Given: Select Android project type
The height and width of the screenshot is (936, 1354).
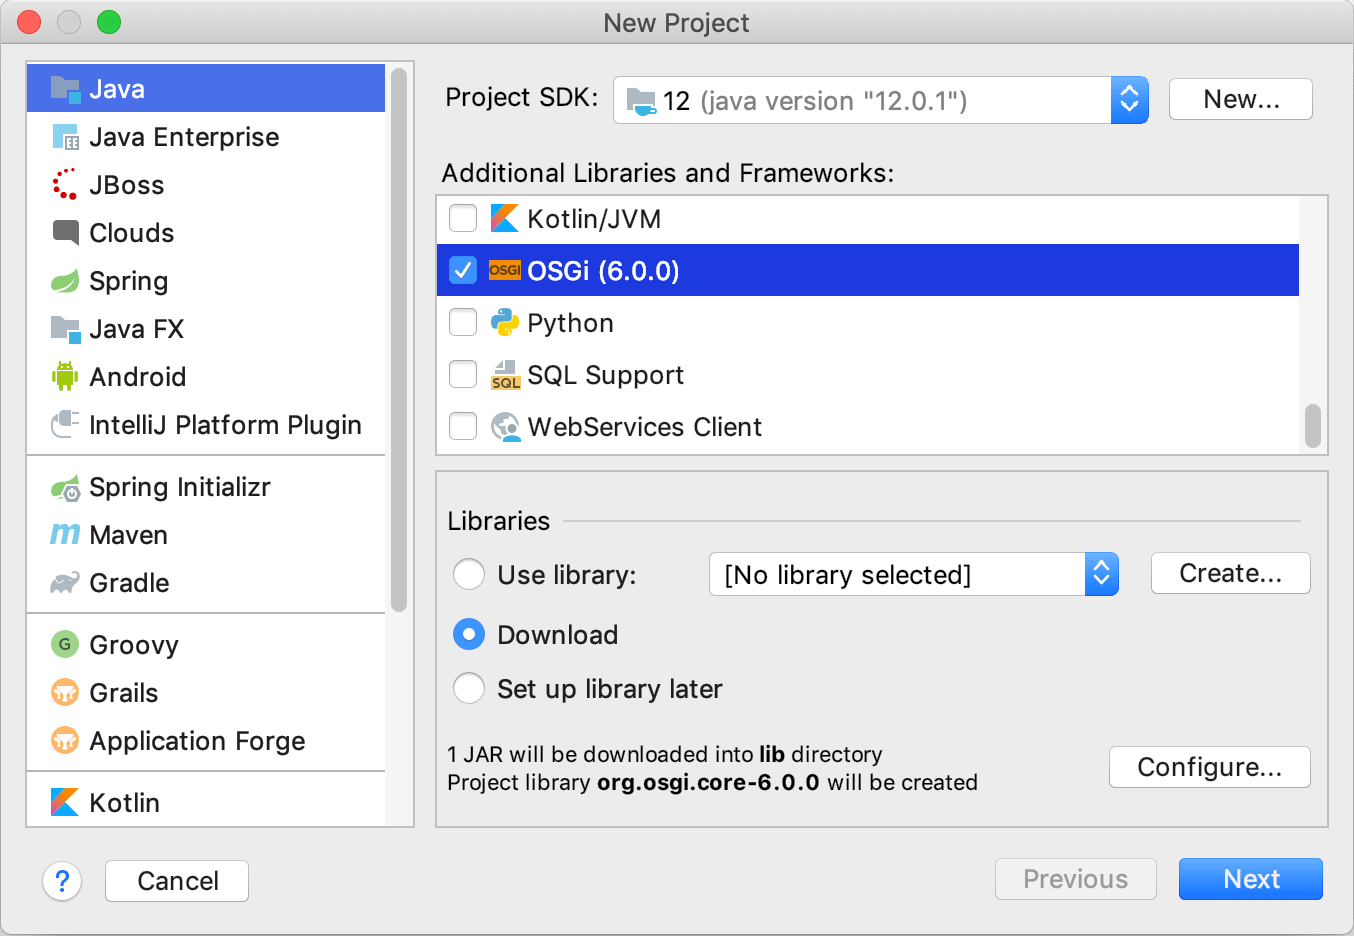Looking at the screenshot, I should [206, 377].
